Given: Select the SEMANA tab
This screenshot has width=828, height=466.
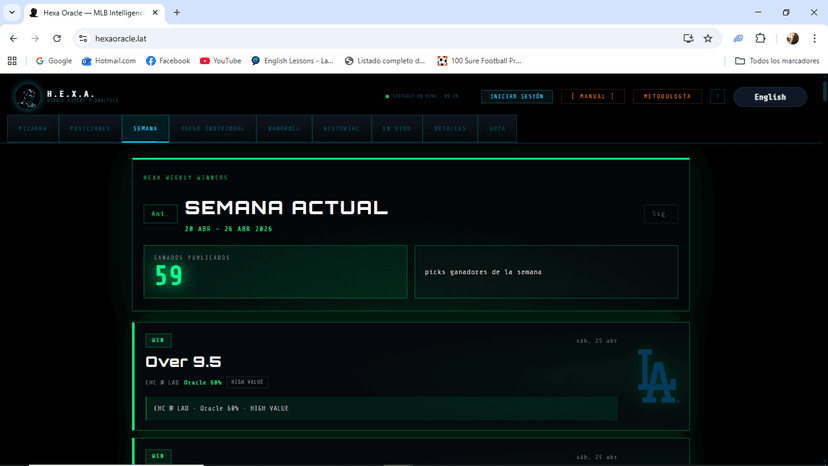Looking at the screenshot, I should pos(145,128).
